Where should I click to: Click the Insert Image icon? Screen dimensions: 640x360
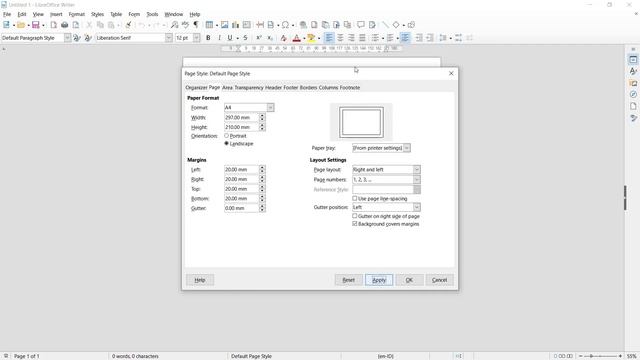224,25
